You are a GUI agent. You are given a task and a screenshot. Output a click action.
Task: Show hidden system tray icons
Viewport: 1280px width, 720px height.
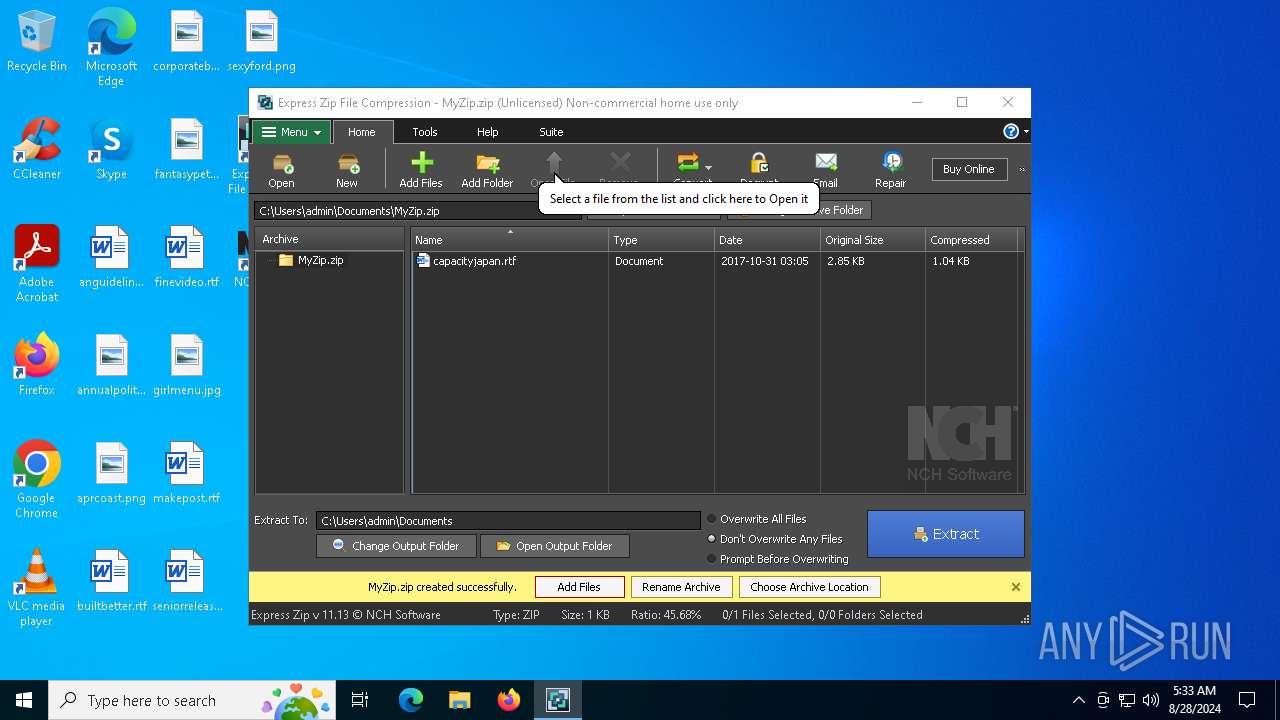point(1078,700)
